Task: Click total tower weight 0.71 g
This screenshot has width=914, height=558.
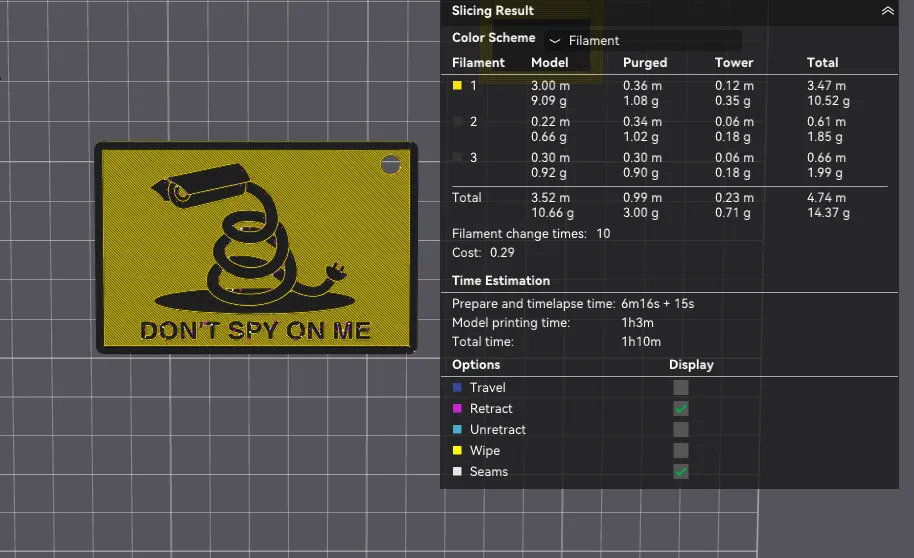Action: pos(732,212)
